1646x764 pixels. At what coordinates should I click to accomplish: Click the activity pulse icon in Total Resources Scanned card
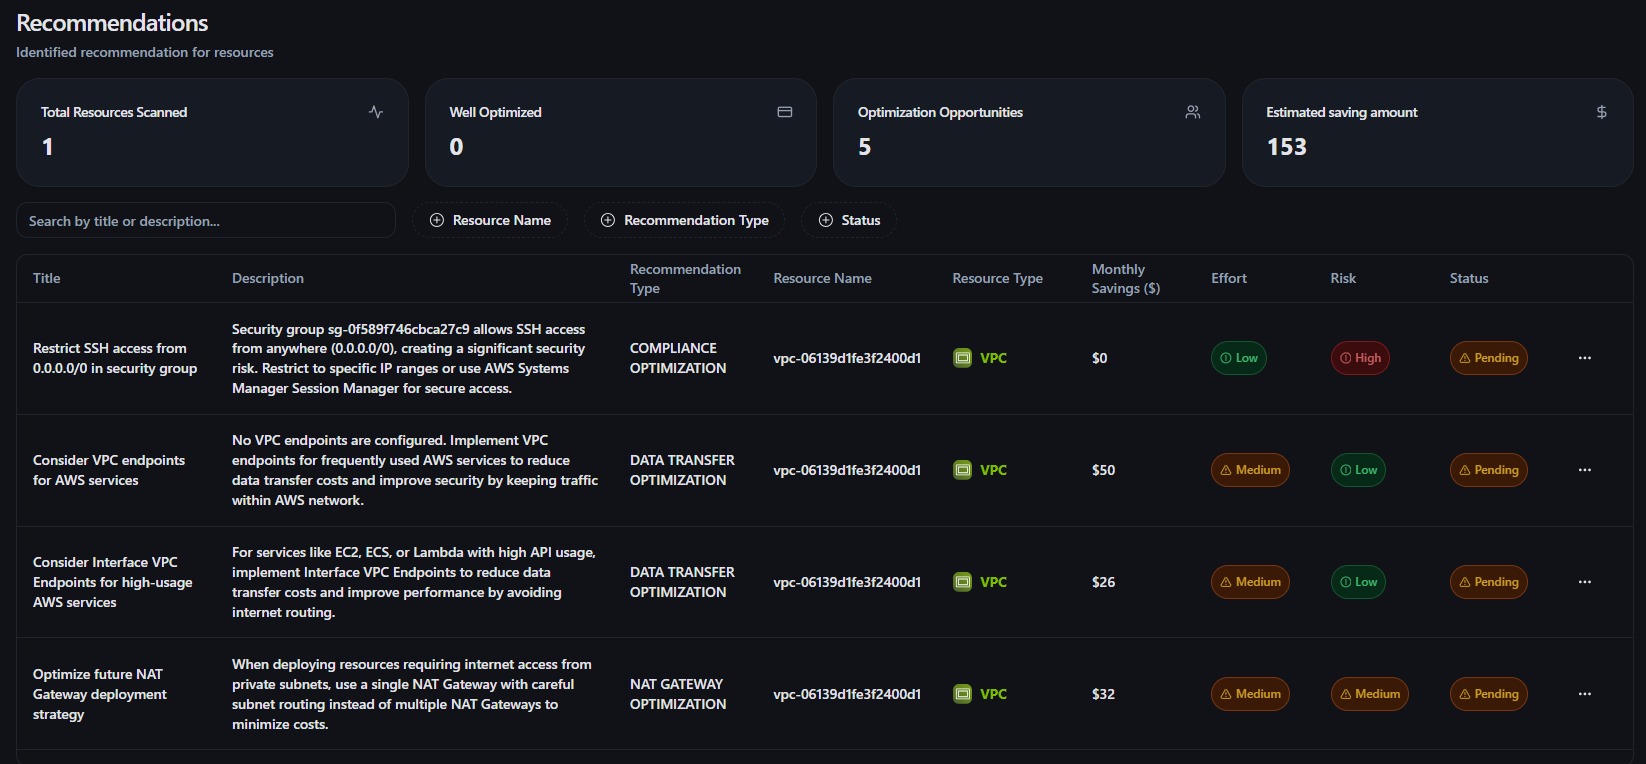(376, 112)
